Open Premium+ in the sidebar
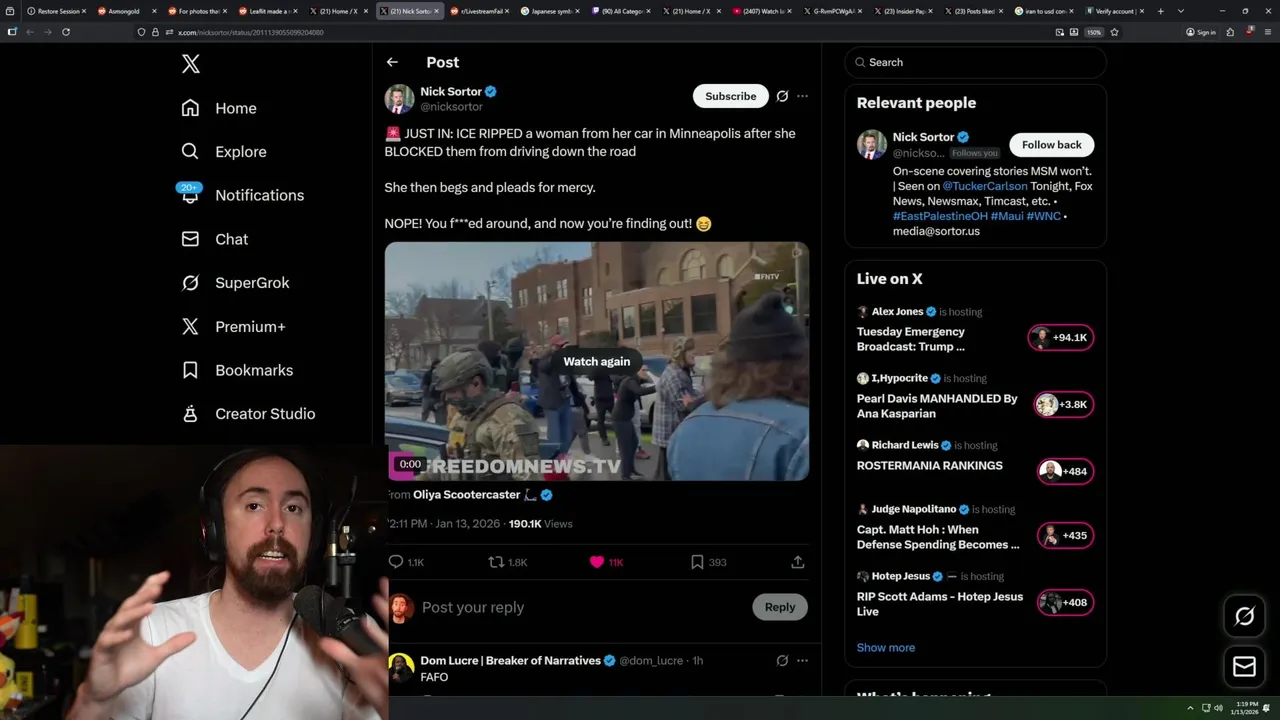 [x=233, y=326]
